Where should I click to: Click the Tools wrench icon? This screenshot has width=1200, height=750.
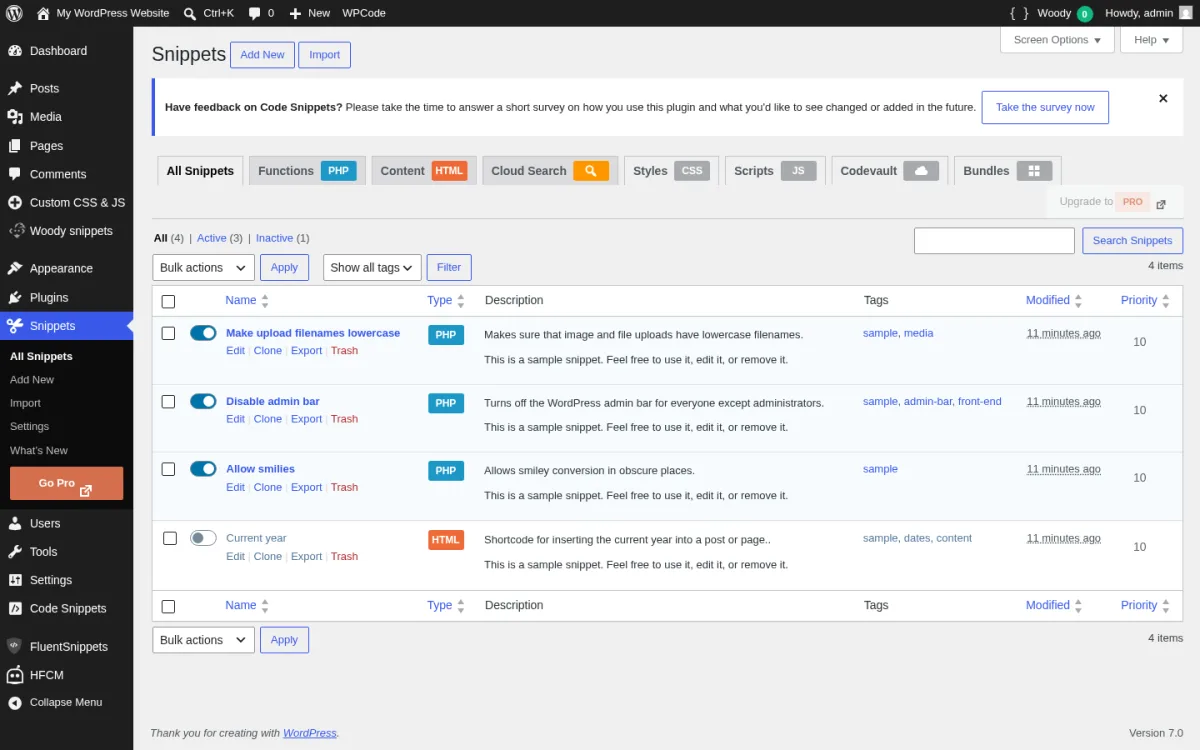(15, 551)
